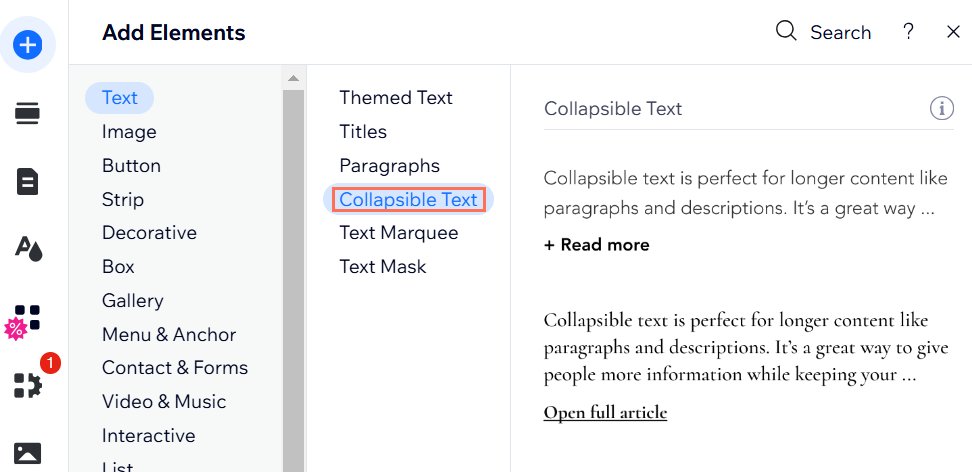Click the Collapsible Text info icon
Viewport: 972px width, 472px height.
[x=942, y=109]
